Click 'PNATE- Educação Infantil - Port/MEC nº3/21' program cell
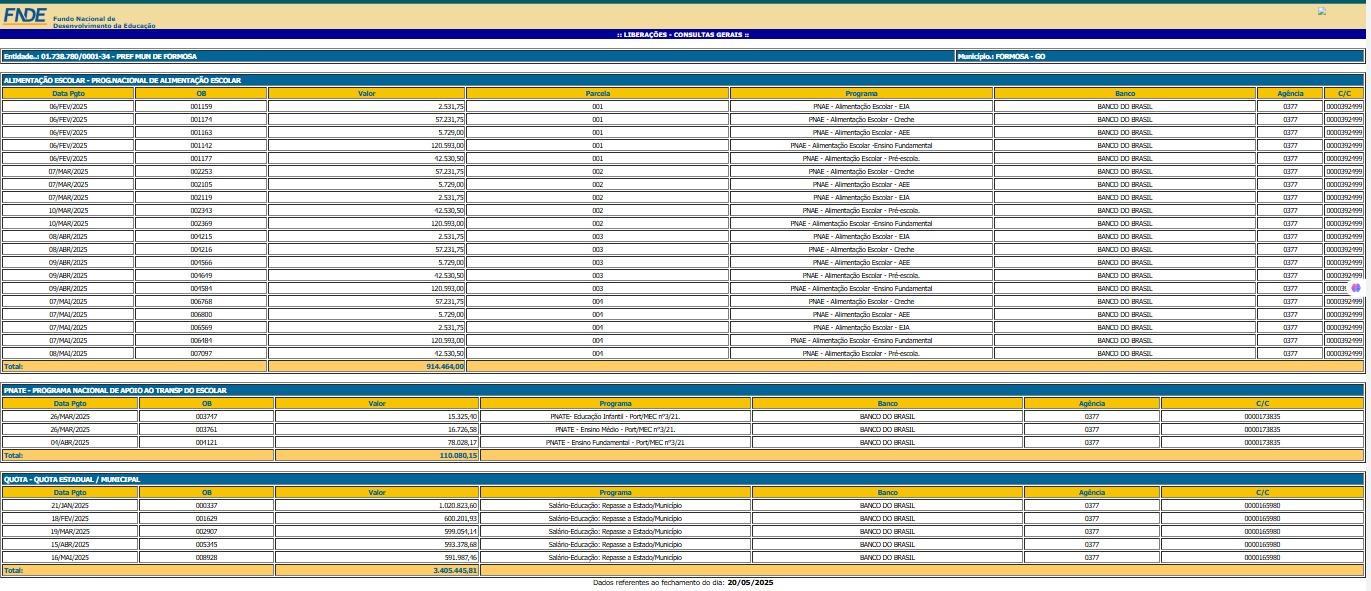 [x=615, y=416]
